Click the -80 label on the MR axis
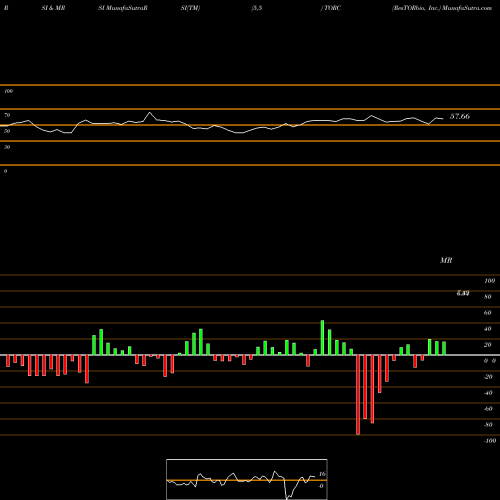 (488, 425)
